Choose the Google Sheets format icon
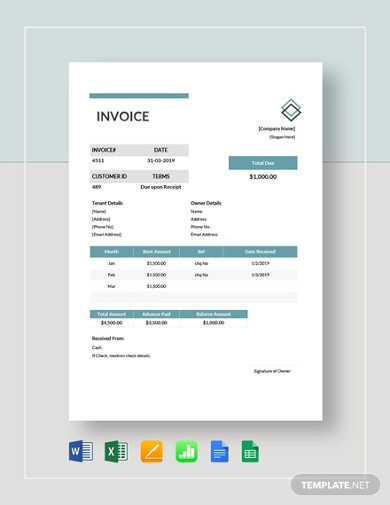This screenshot has height=505, width=390. (x=250, y=451)
